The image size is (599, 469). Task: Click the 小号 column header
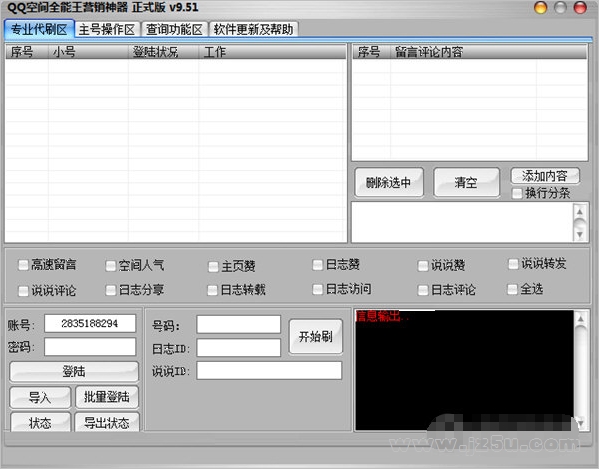(88, 52)
